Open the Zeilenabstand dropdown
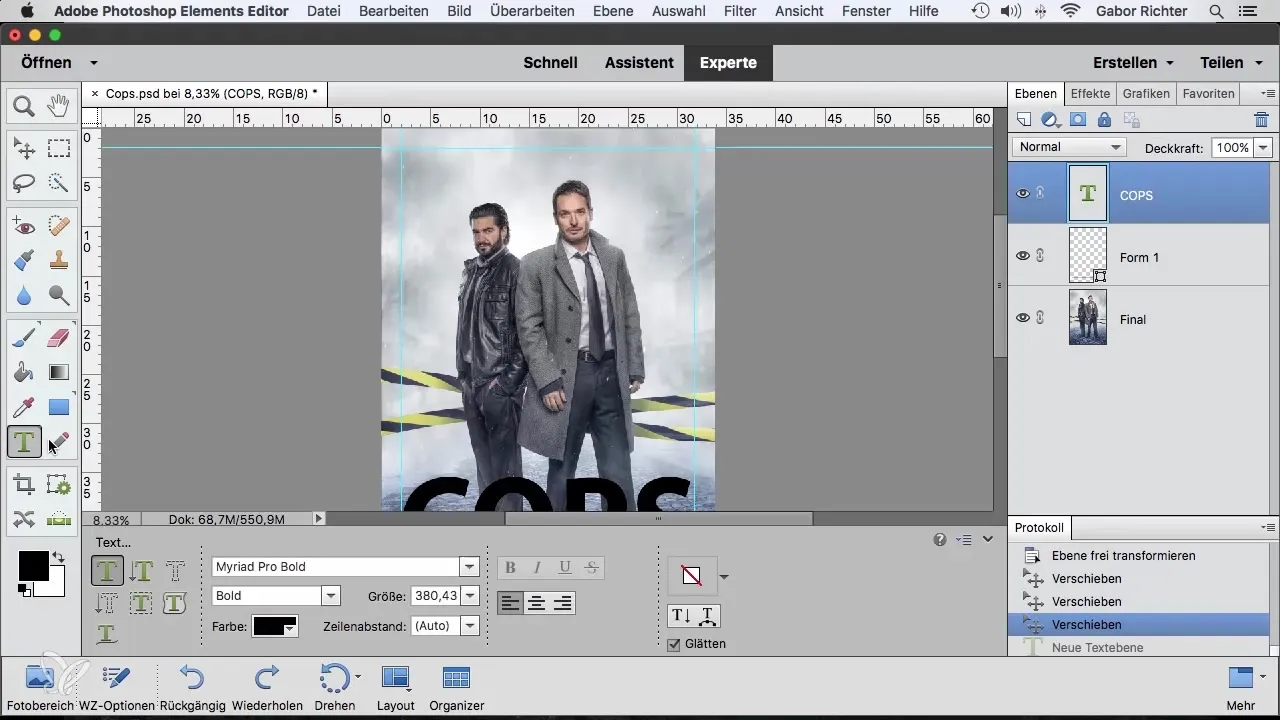The image size is (1280, 720). click(470, 625)
